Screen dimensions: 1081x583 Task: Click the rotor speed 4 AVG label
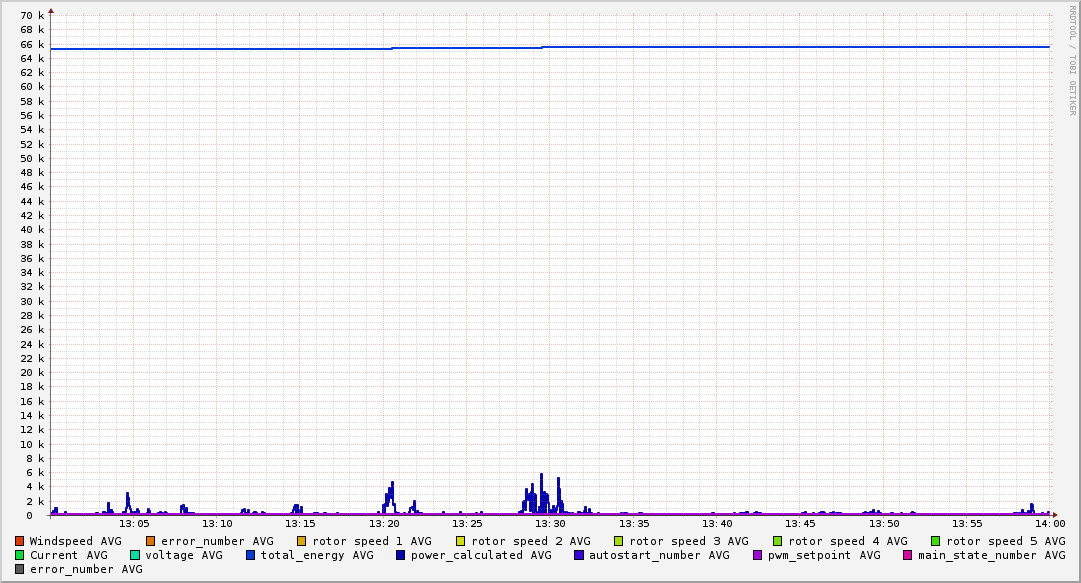(x=847, y=541)
